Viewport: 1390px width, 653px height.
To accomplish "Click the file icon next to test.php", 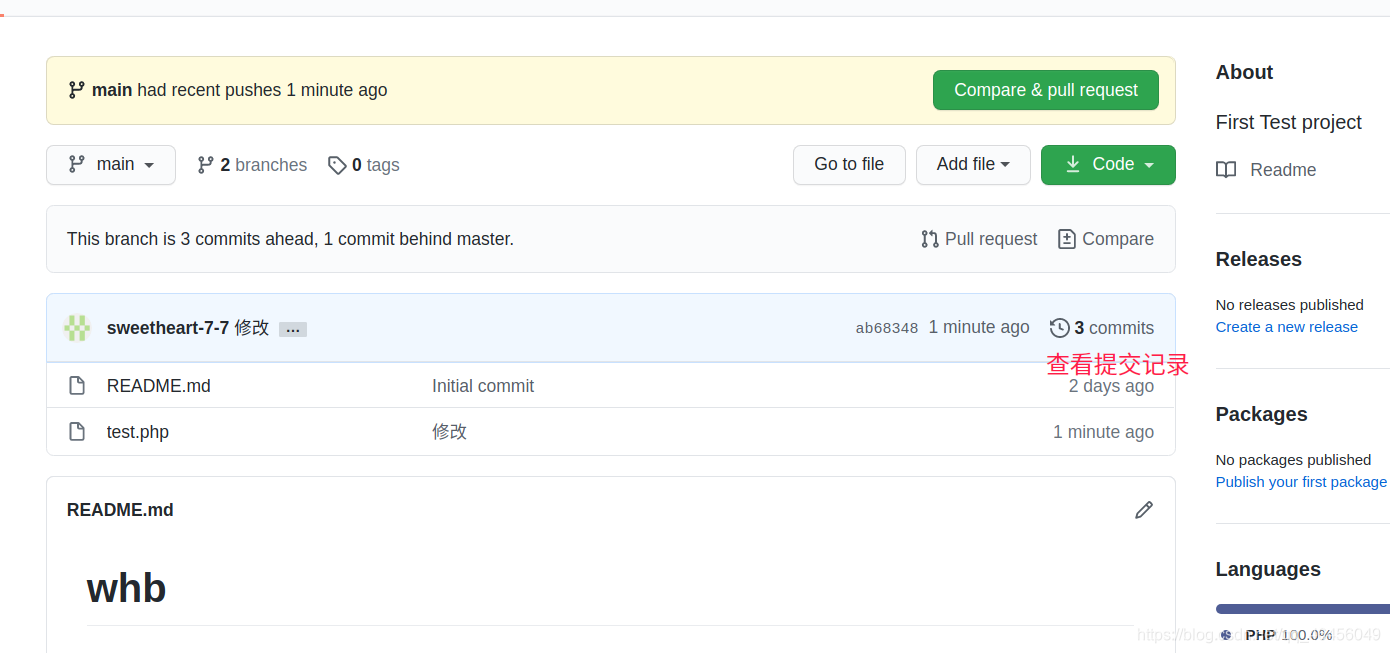I will (77, 432).
